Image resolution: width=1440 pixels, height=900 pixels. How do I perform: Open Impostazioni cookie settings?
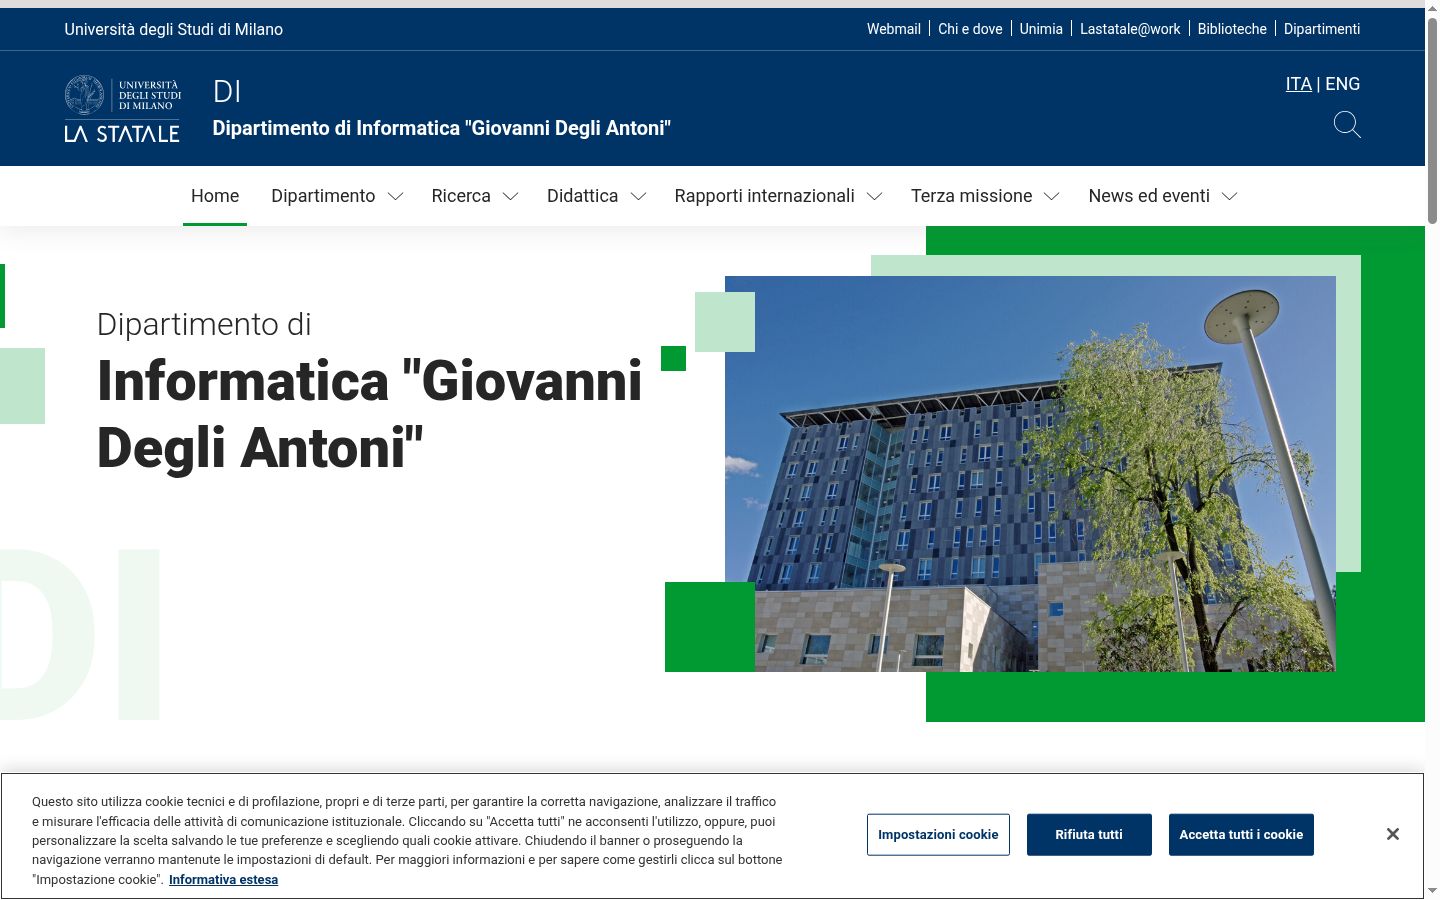click(x=938, y=835)
